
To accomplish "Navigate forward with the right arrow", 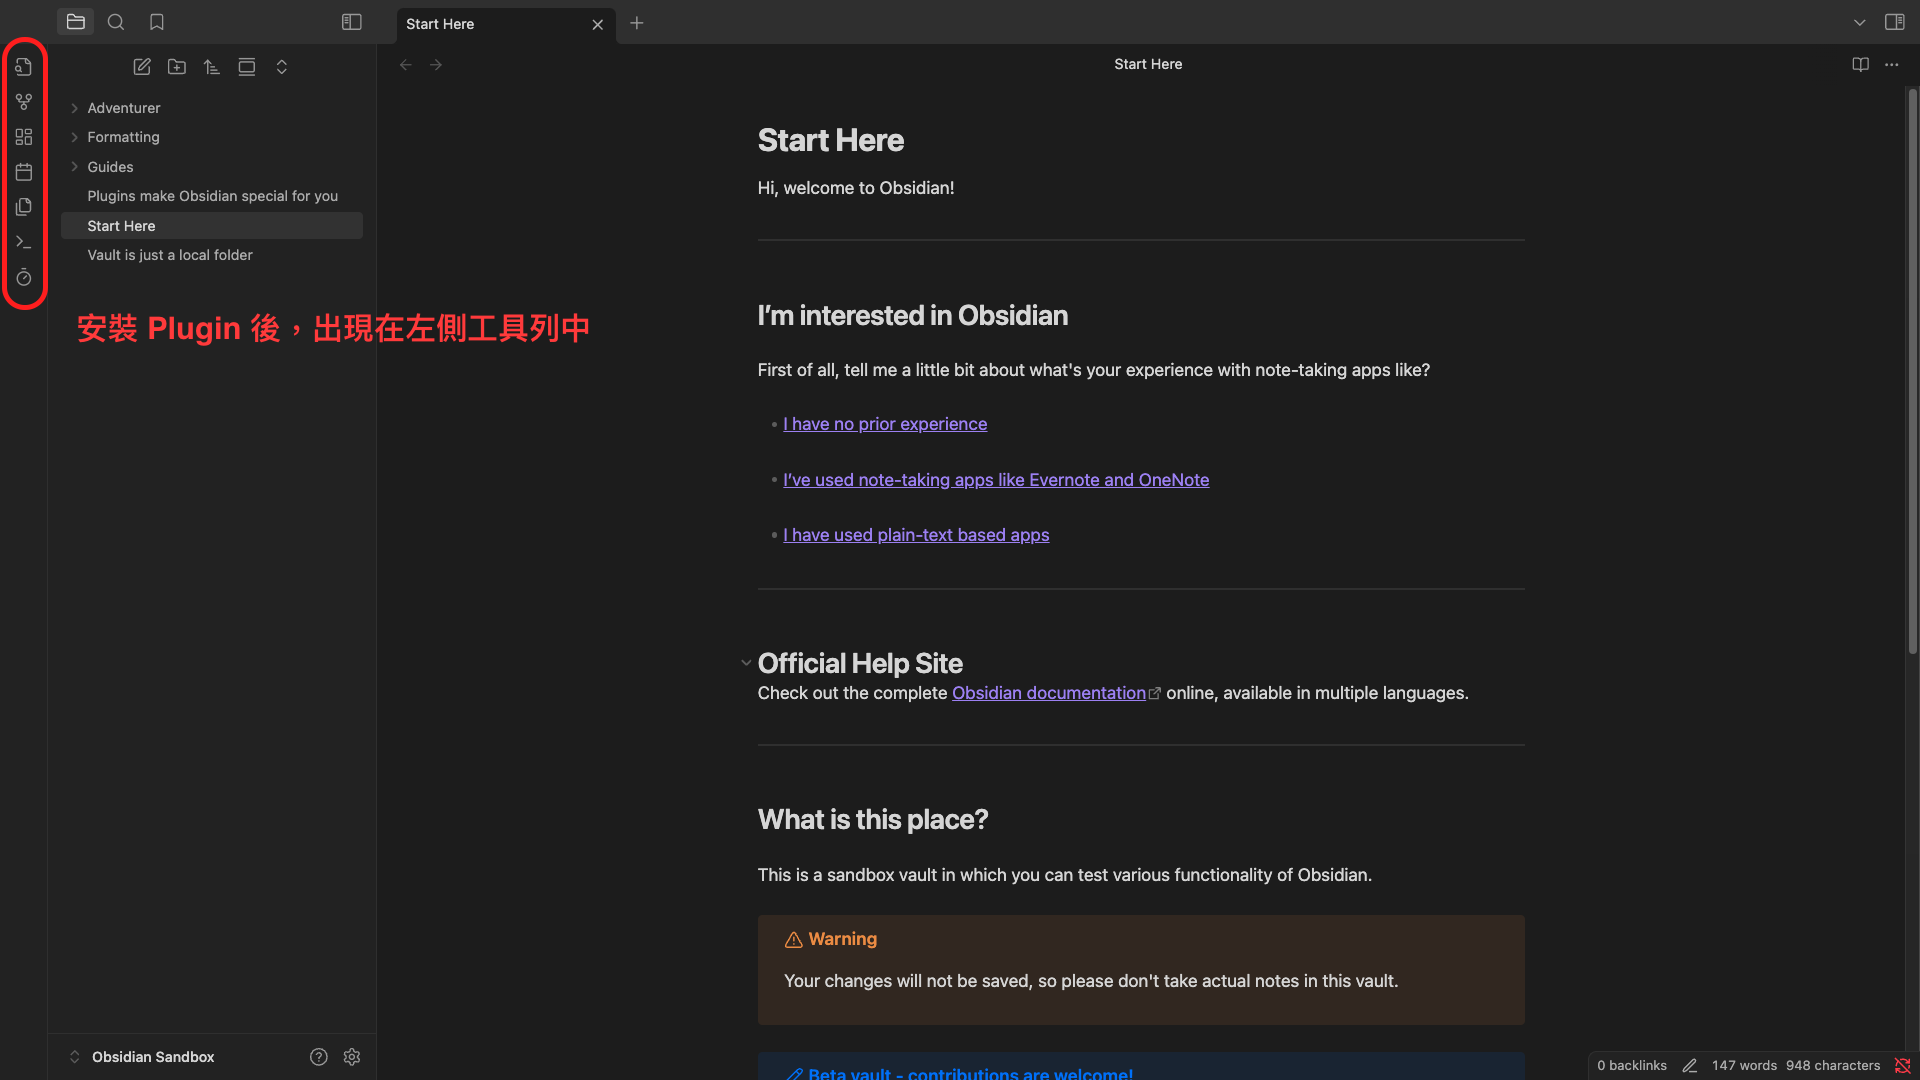I will [436, 65].
